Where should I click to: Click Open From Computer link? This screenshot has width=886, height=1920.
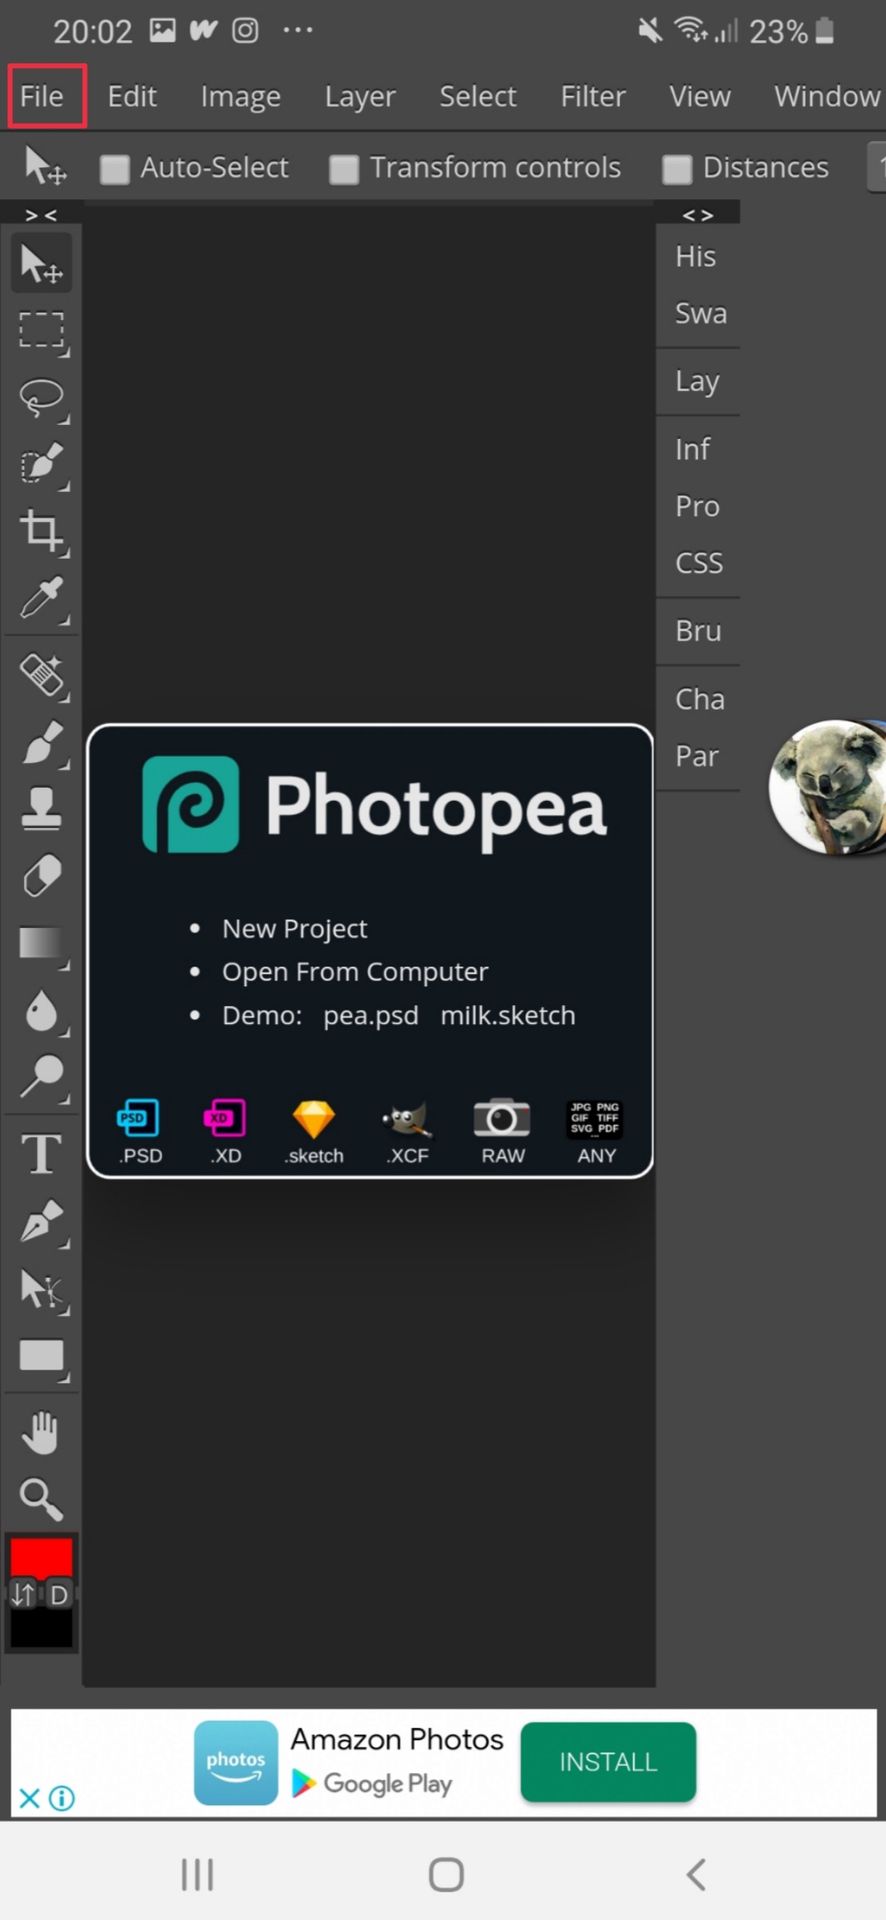355,972
